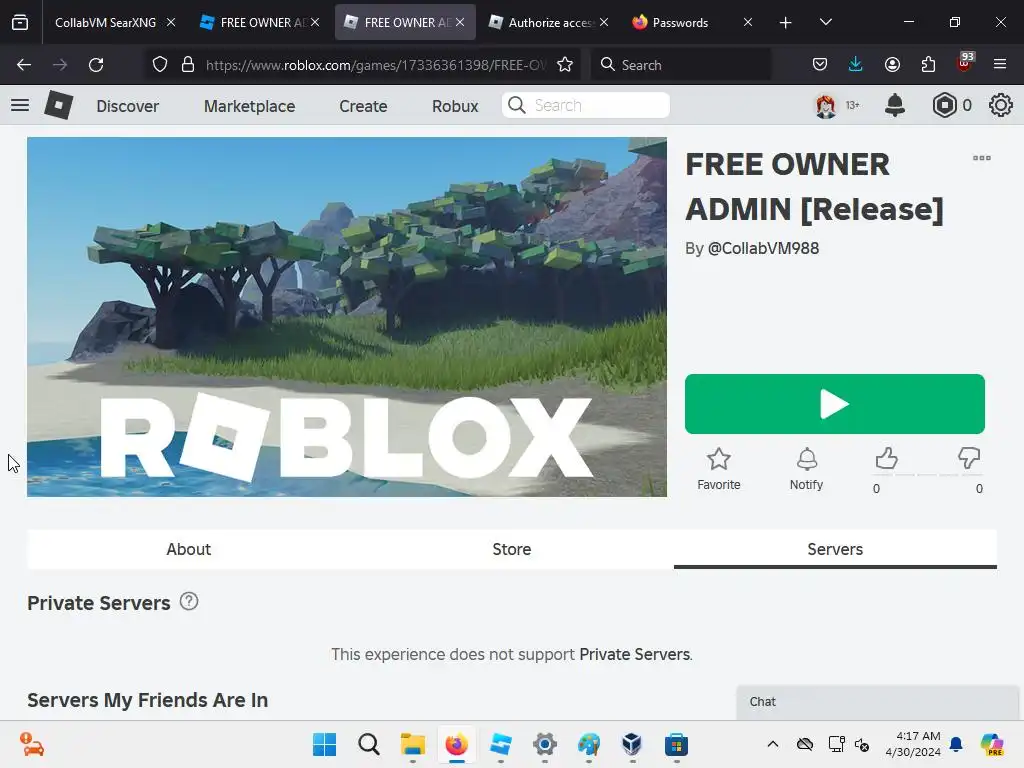Open Microsoft Store from taskbar
This screenshot has height=768, width=1024.
click(x=677, y=744)
